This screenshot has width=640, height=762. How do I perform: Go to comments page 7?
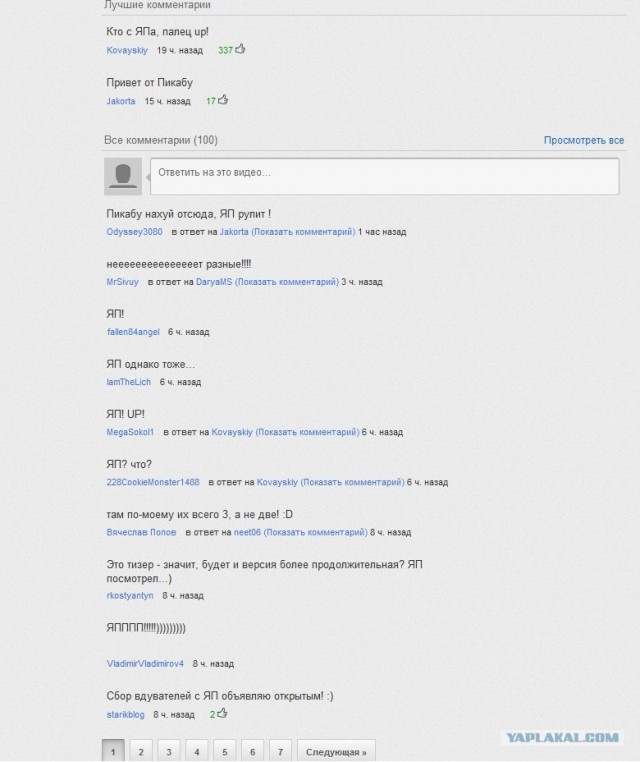(x=280, y=751)
